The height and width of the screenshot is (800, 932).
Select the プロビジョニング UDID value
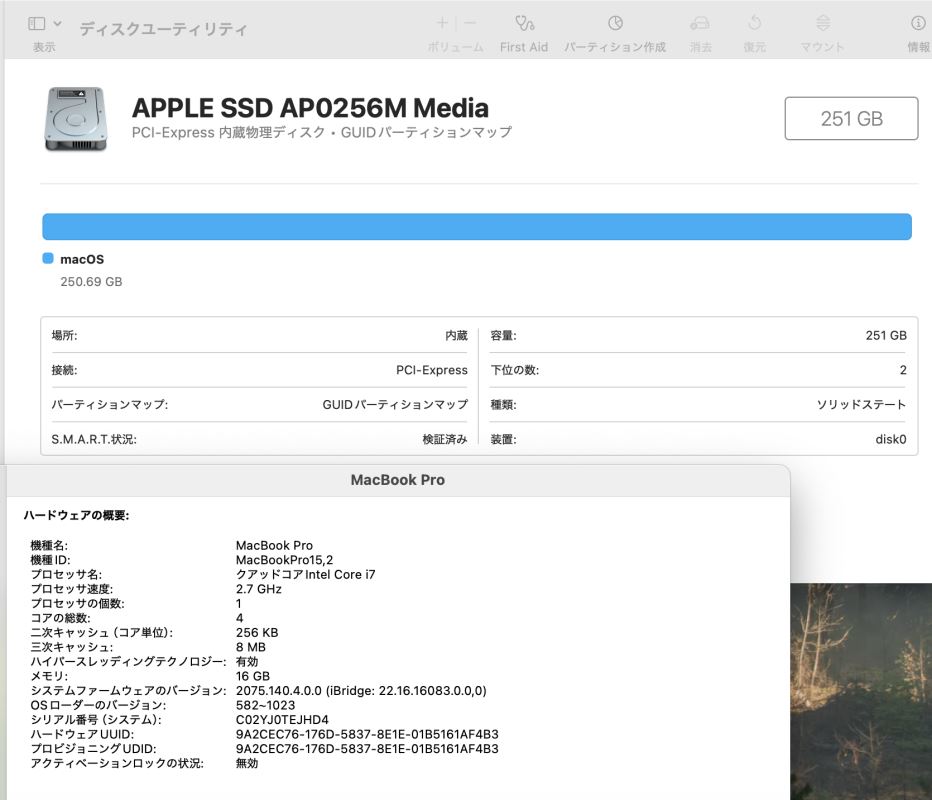click(x=367, y=749)
